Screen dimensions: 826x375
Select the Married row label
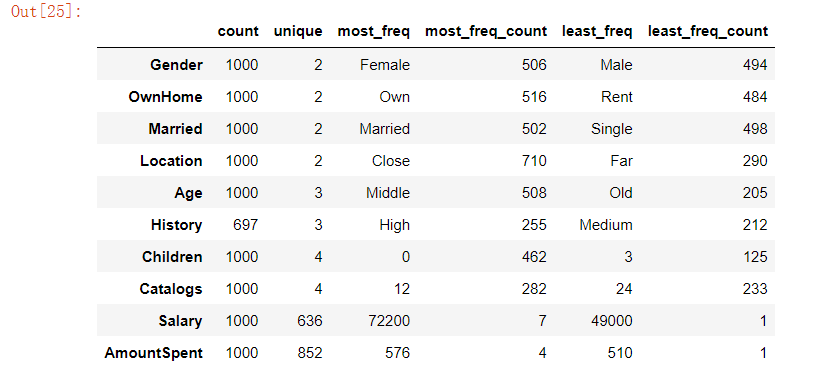point(175,129)
